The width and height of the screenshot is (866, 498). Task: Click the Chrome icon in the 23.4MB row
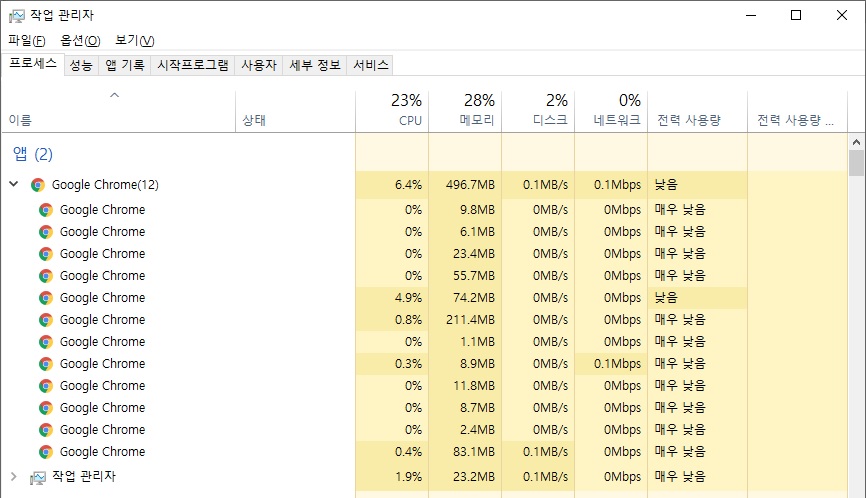point(46,254)
